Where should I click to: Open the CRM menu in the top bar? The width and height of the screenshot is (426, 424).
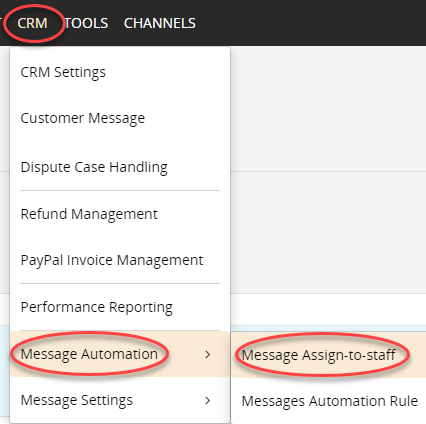[32, 23]
